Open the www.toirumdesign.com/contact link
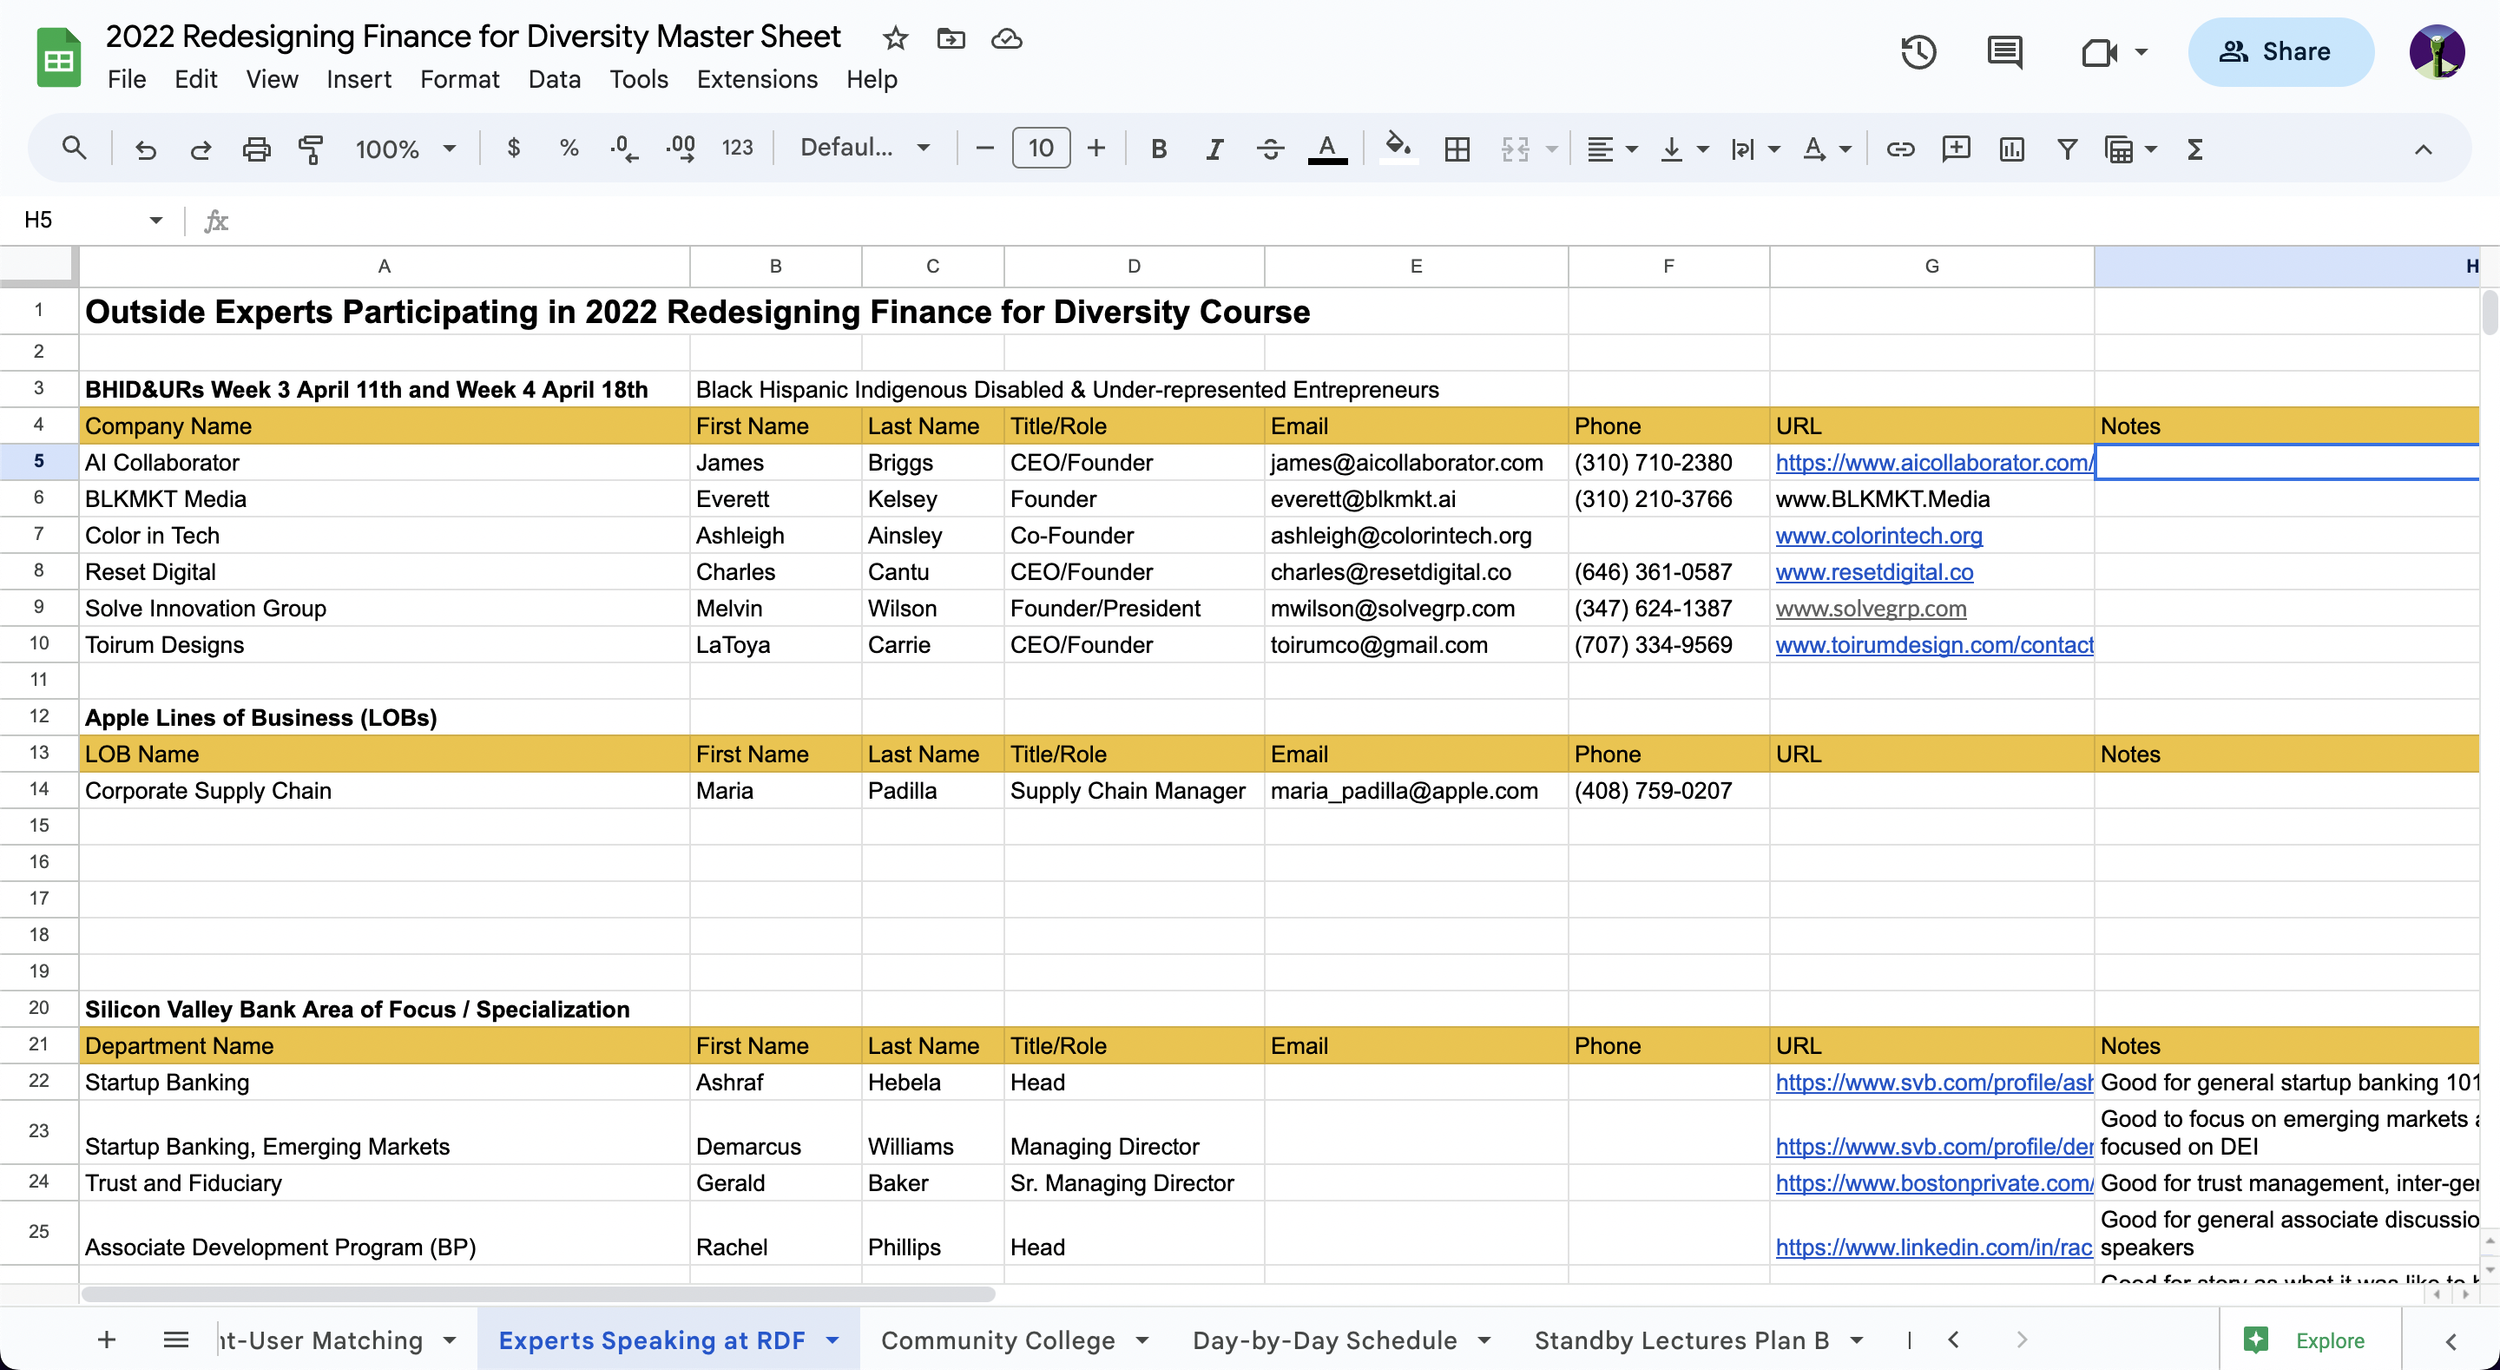This screenshot has width=2500, height=1370. [1934, 645]
